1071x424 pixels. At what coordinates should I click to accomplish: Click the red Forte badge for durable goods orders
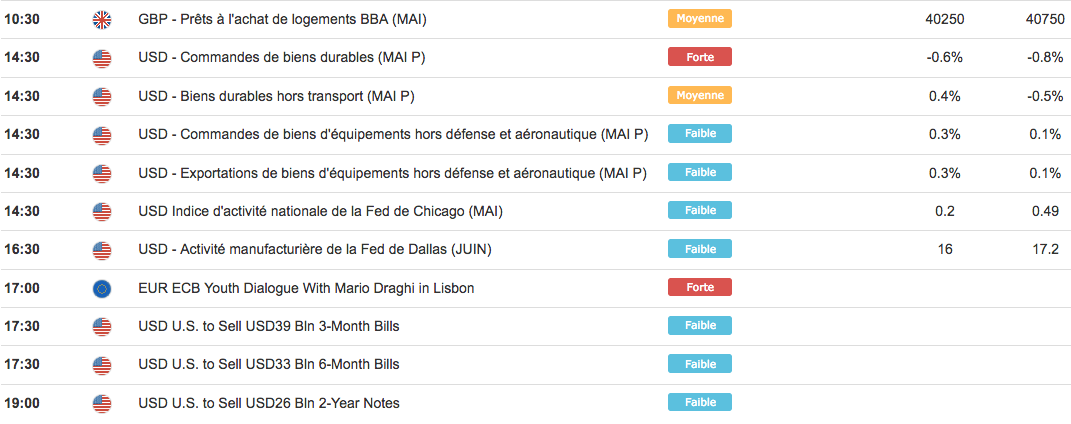tap(699, 57)
